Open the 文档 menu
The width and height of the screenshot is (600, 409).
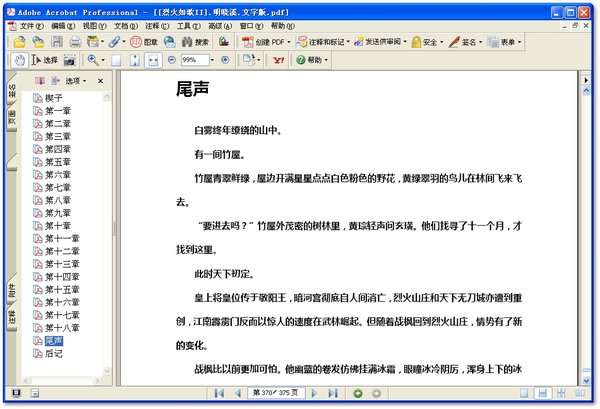point(126,26)
